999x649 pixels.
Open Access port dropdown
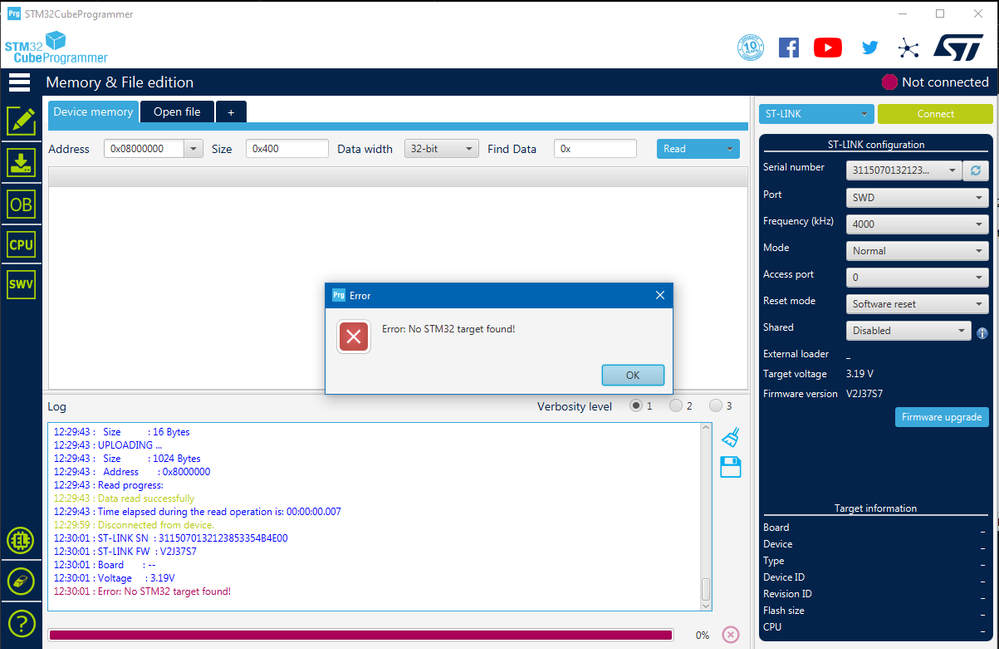[x=917, y=278]
